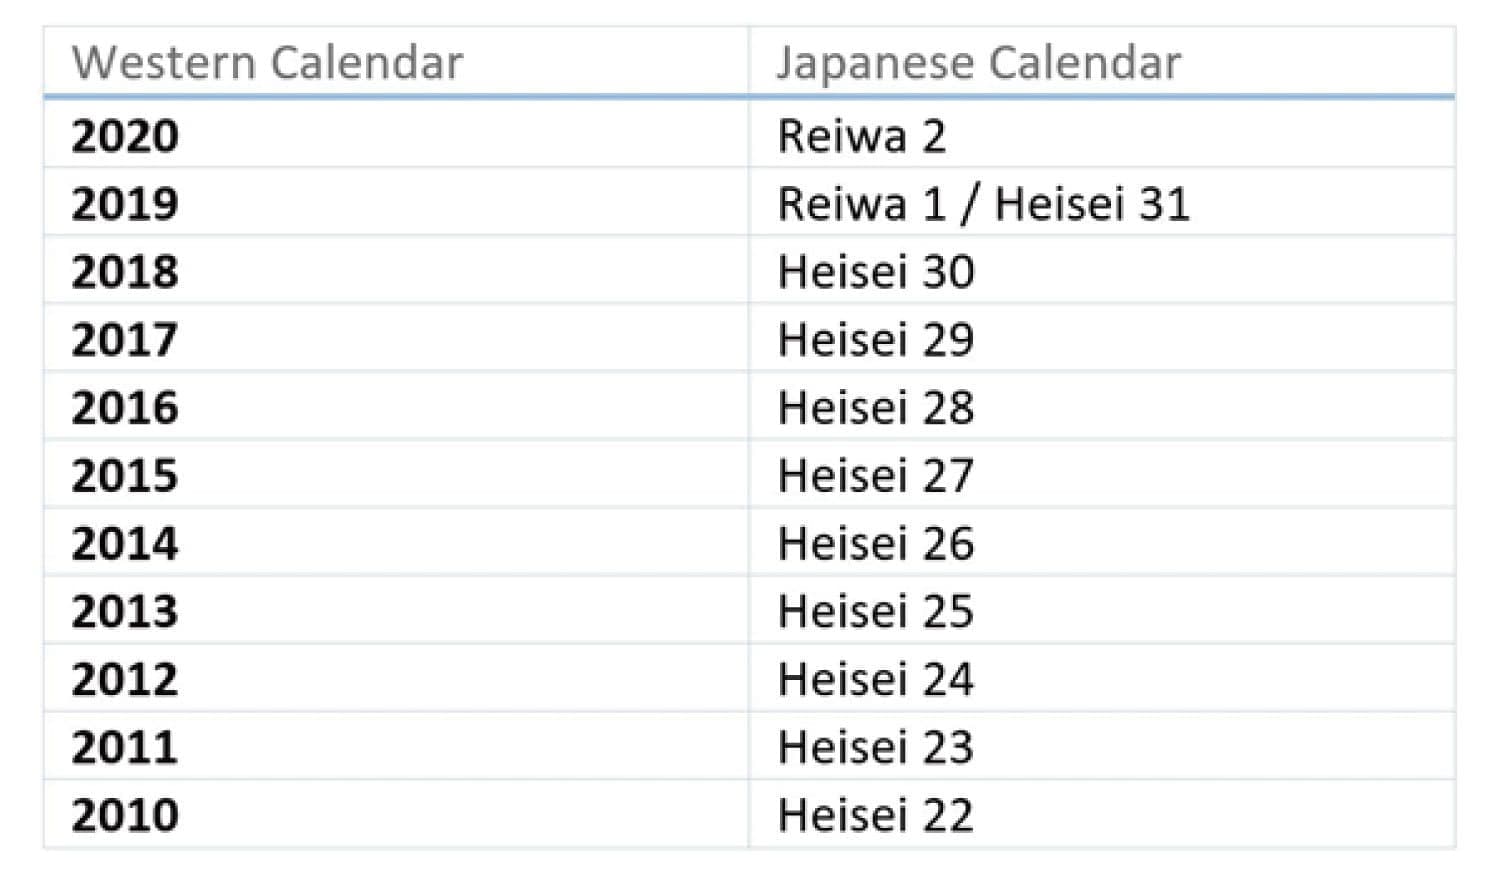Select the Reiwa 1 / Heisei 31 cell

tap(983, 204)
